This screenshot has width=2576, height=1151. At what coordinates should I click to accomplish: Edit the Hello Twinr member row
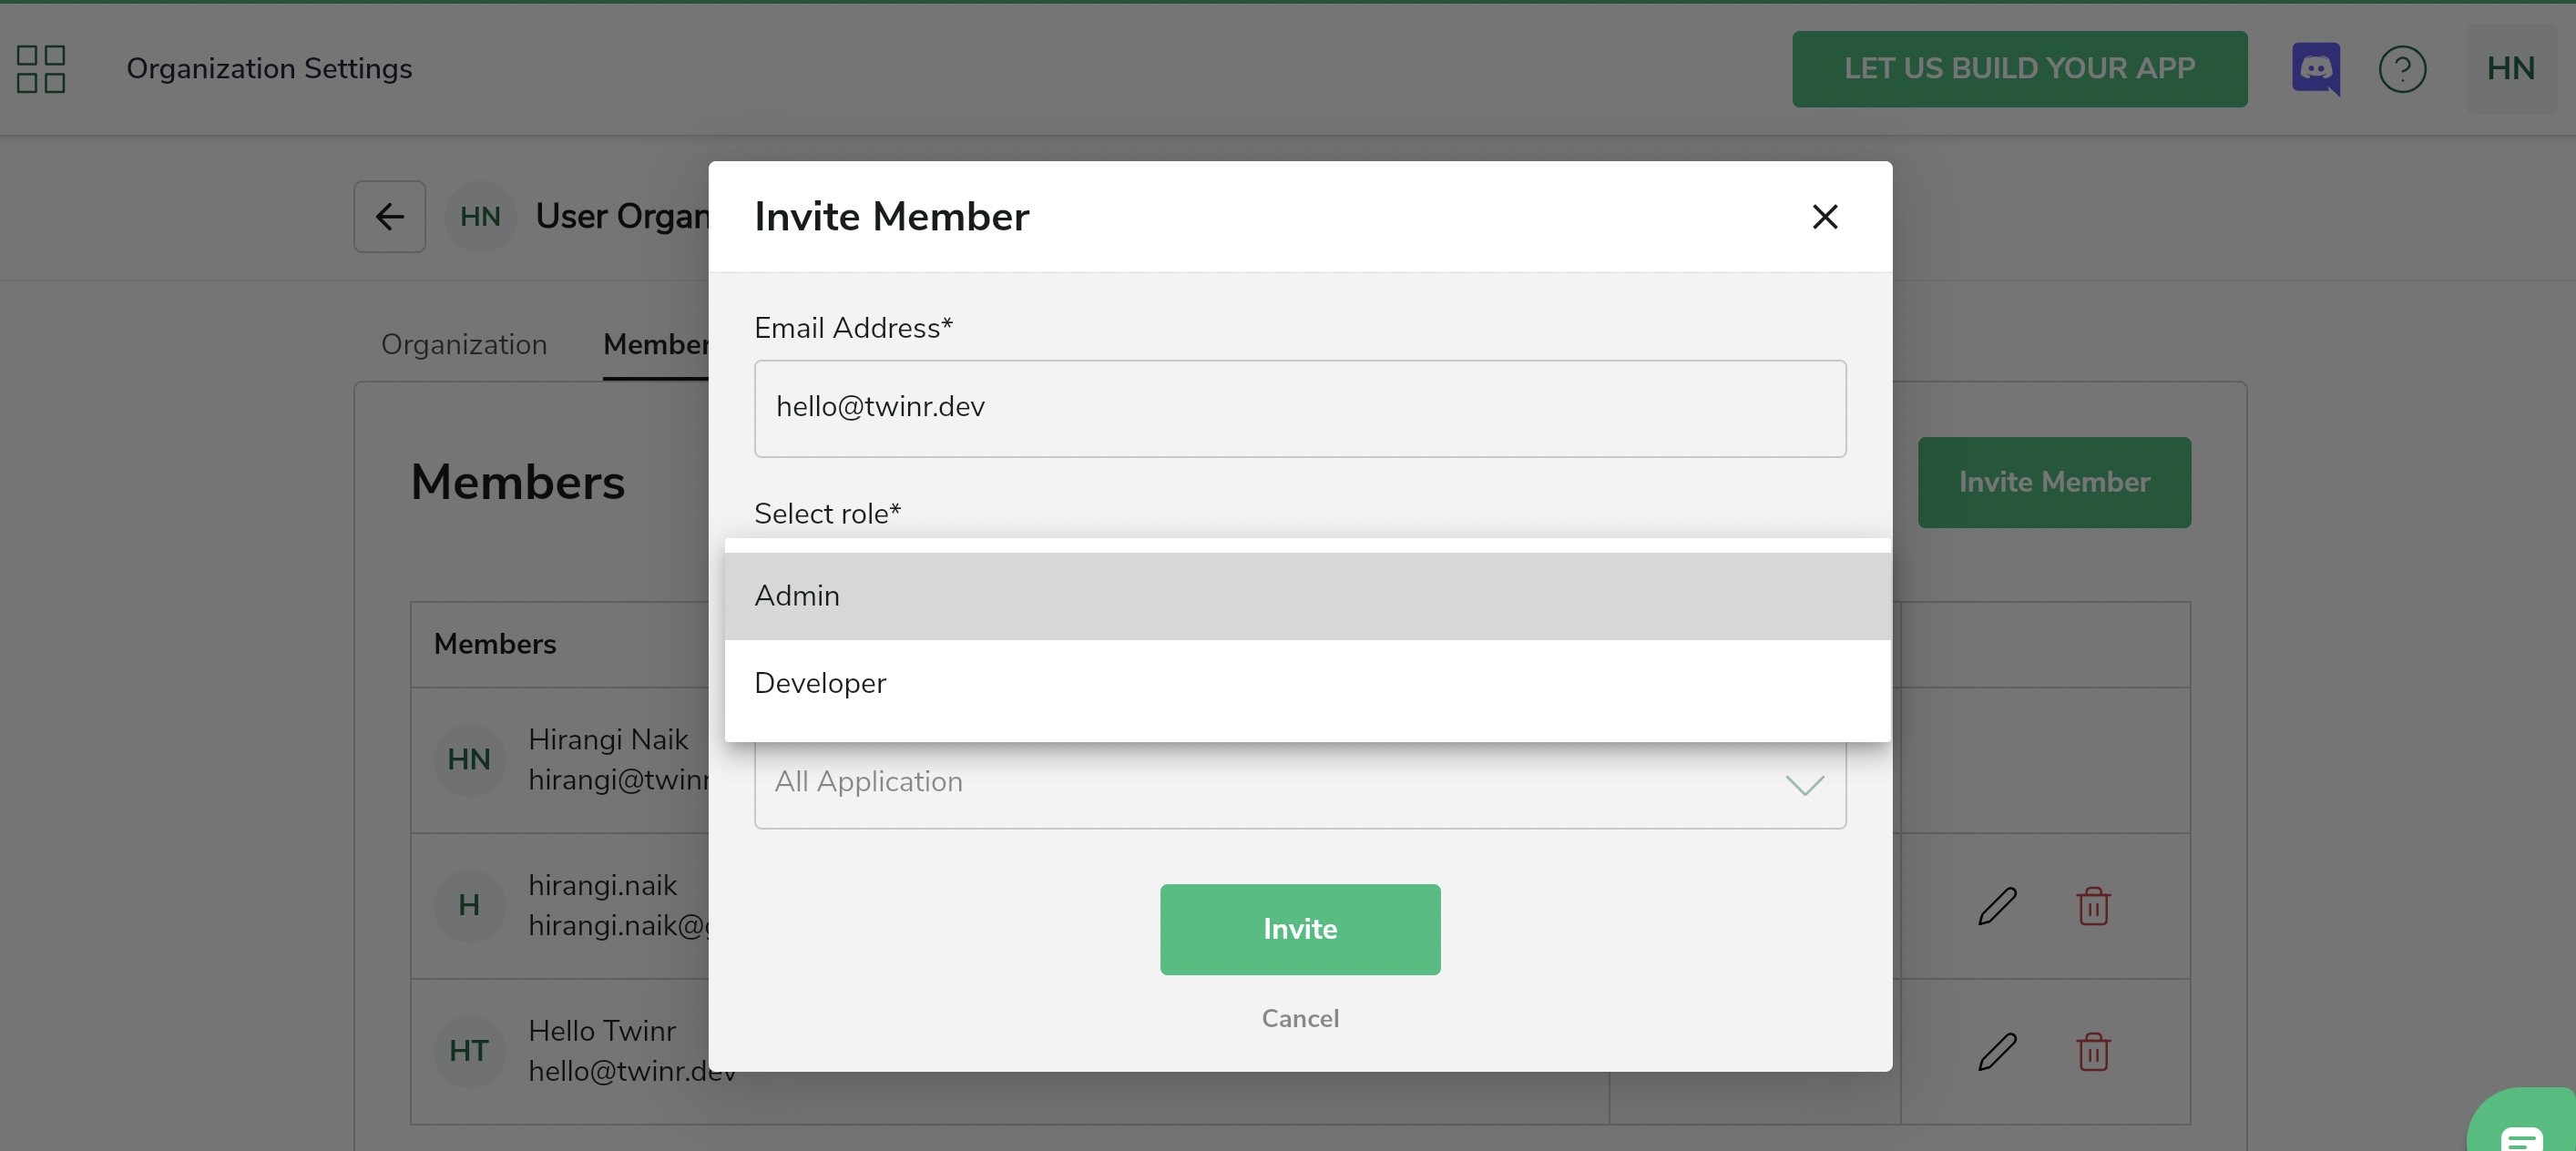coord(1996,1051)
